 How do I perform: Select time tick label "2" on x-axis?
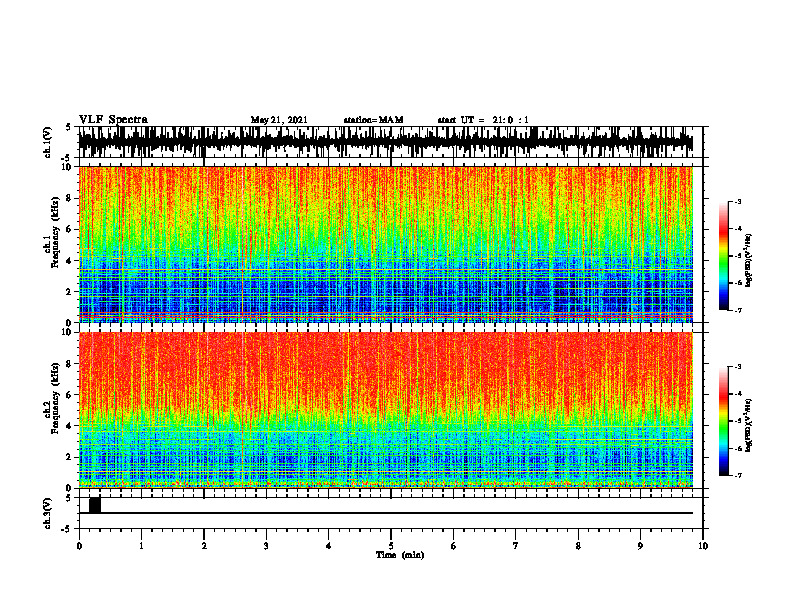(x=204, y=546)
